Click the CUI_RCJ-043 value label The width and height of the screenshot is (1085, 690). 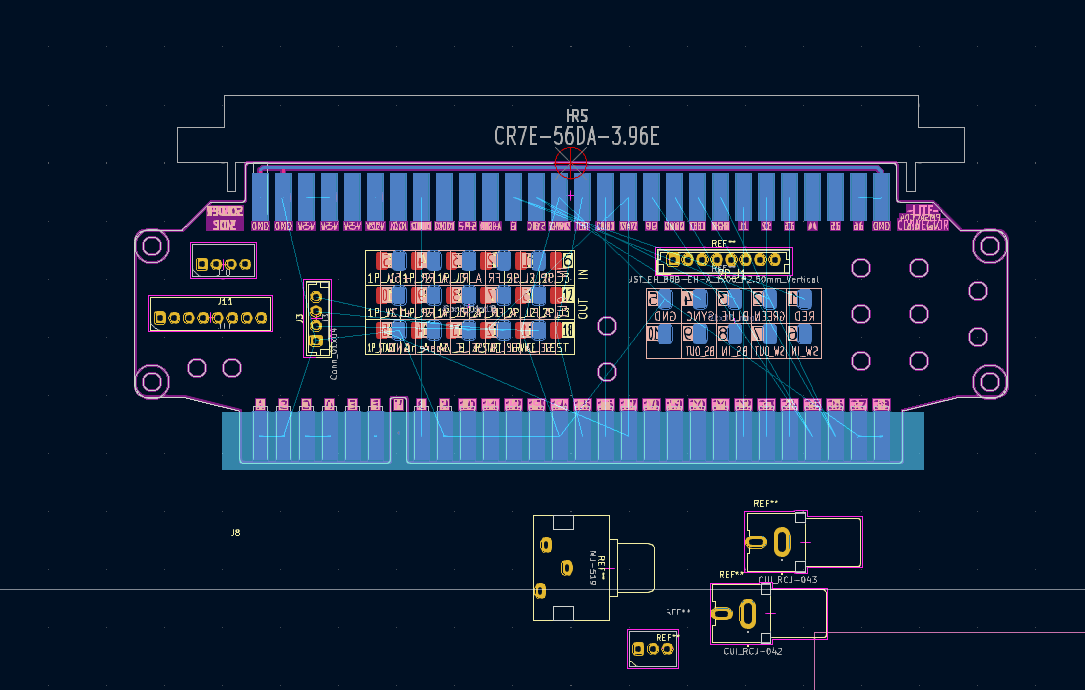[787, 580]
